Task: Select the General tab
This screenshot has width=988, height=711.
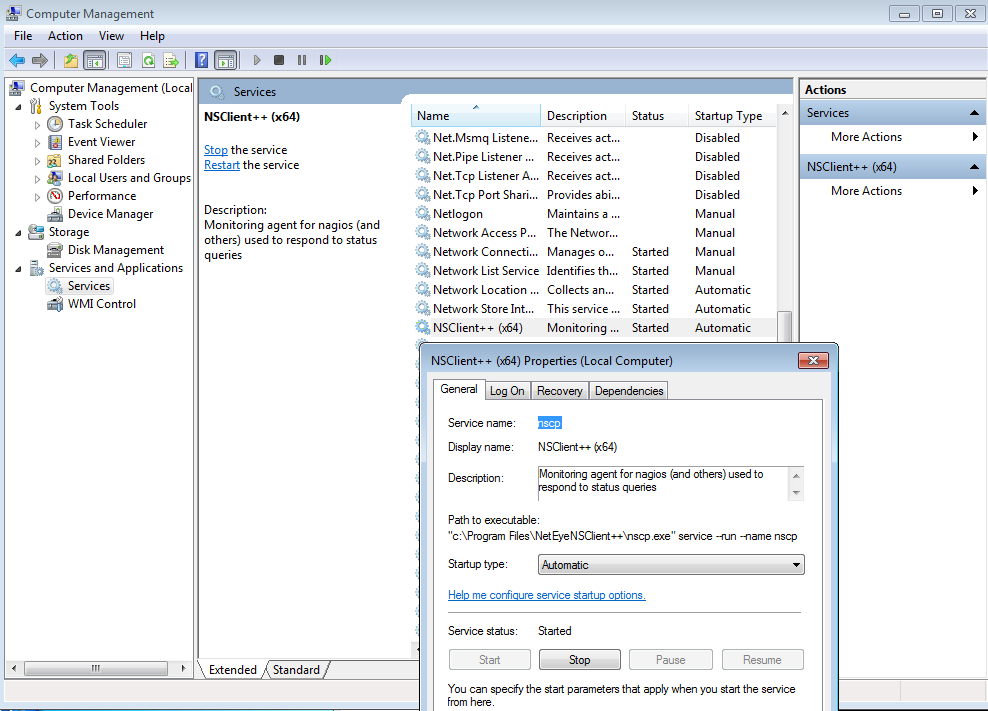Action: [x=459, y=389]
